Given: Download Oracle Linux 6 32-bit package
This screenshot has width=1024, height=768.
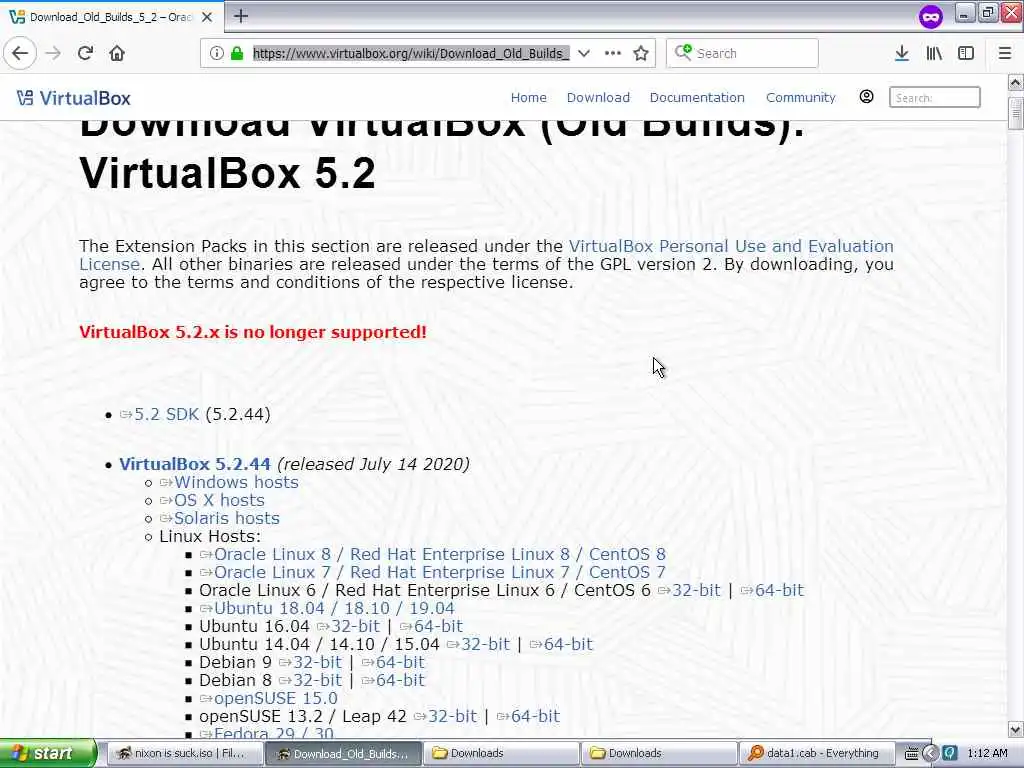Looking at the screenshot, I should (689, 590).
